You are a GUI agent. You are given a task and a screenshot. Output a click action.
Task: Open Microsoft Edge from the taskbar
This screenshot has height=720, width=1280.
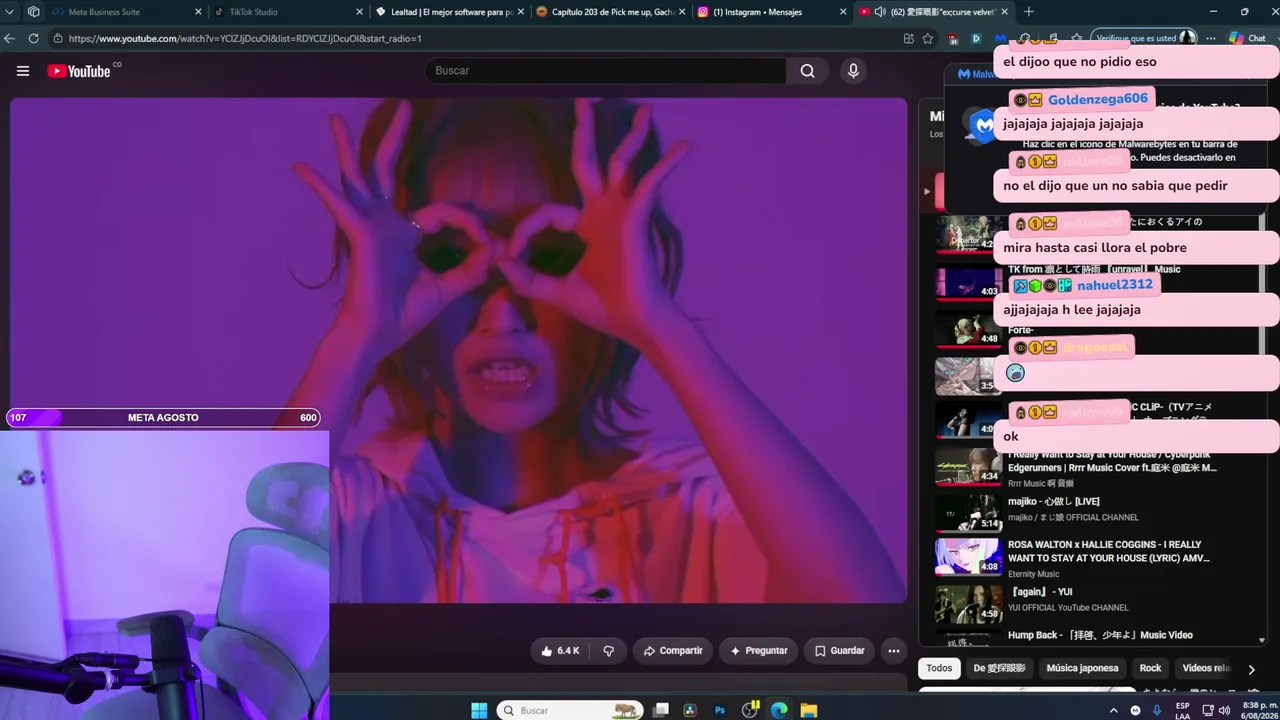tap(779, 710)
